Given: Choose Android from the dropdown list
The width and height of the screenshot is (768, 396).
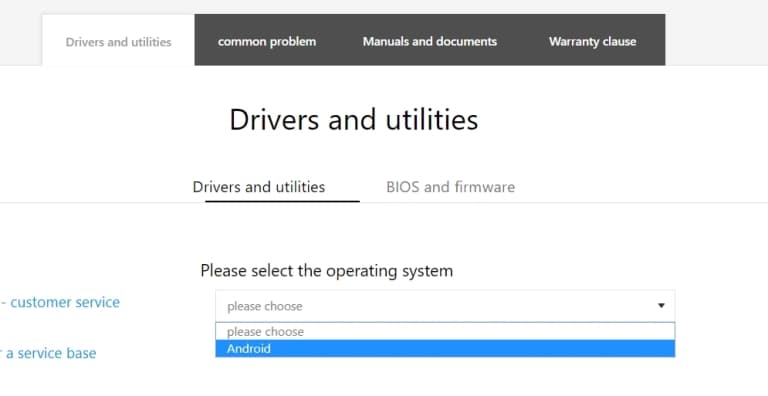Looking at the screenshot, I should tap(445, 348).
